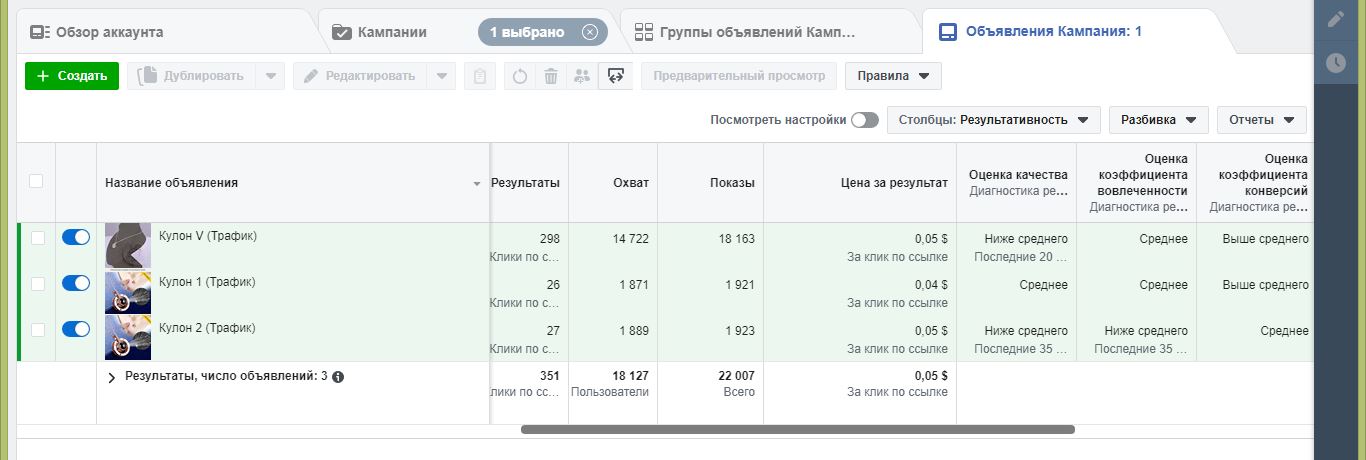Open Столбцы: Результативность columns dropdown
1366x460 pixels.
[994, 120]
